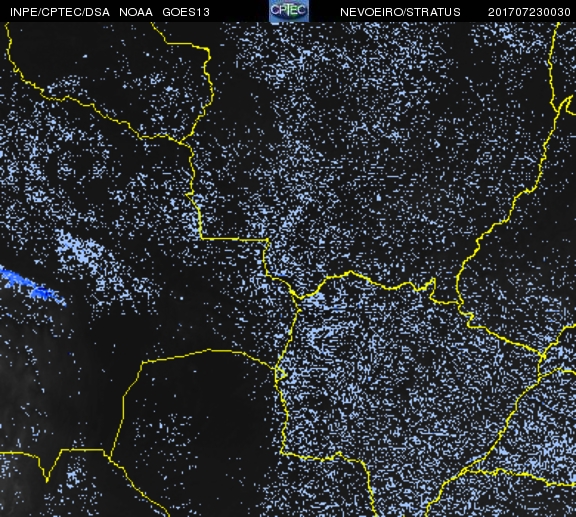Click the GOES13 satellite label
The height and width of the screenshot is (517, 576).
point(186,12)
